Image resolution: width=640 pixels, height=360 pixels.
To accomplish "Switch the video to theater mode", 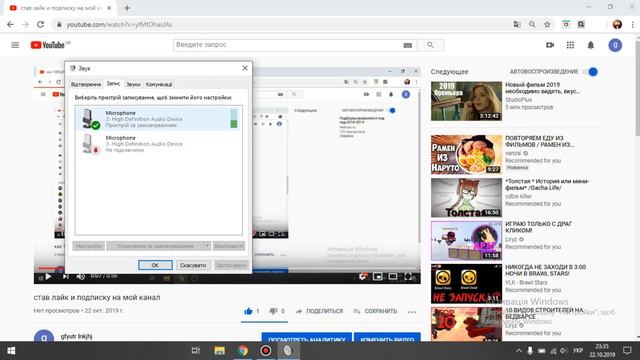I will tap(393, 277).
